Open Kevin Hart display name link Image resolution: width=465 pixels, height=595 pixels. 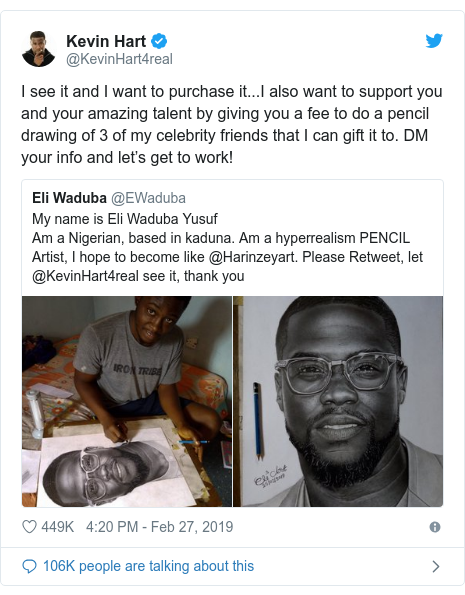tap(106, 41)
